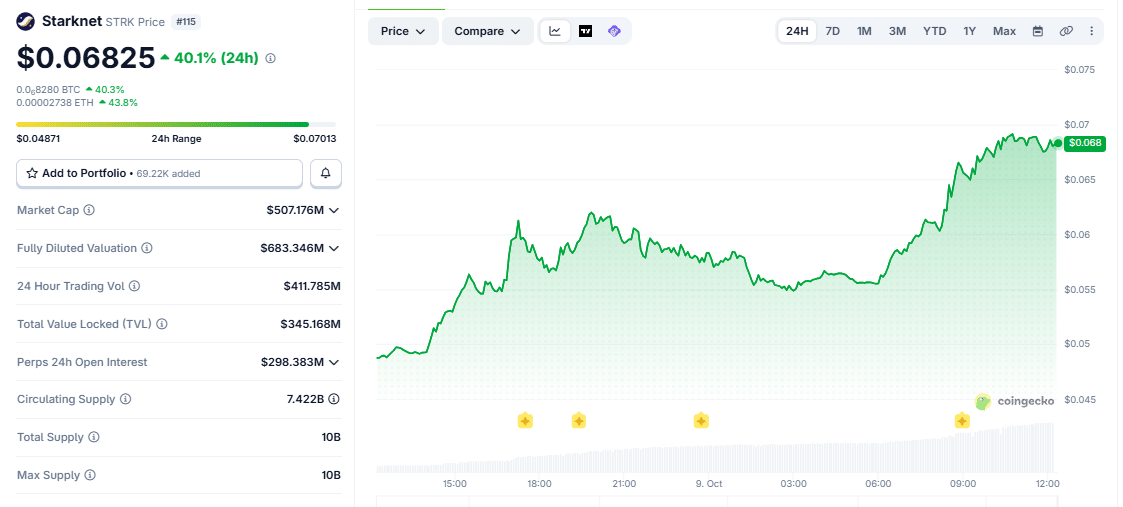Click info icon next to 7.422B value
Image resolution: width=1123 pixels, height=507 pixels.
click(x=334, y=400)
